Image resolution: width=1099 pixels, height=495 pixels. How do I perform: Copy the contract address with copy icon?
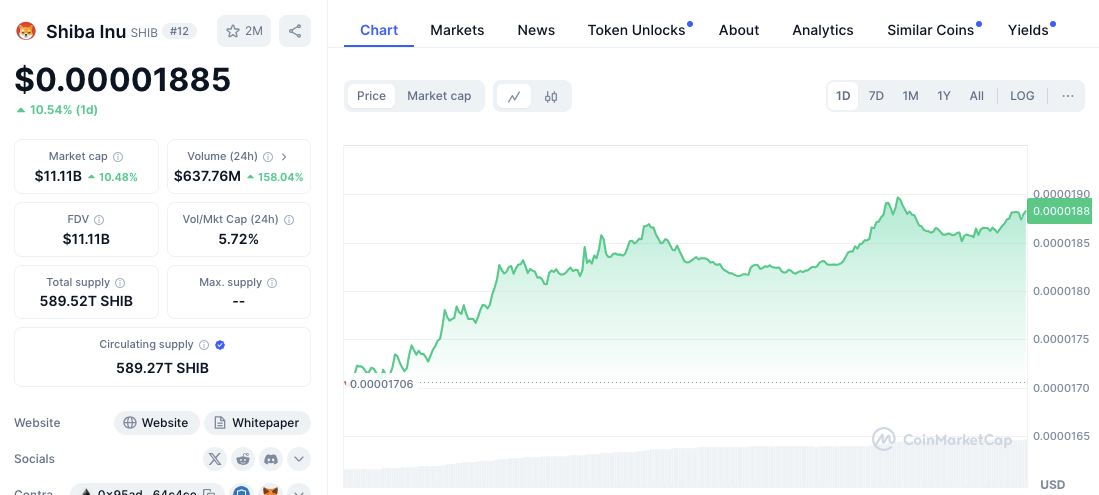pos(208,493)
